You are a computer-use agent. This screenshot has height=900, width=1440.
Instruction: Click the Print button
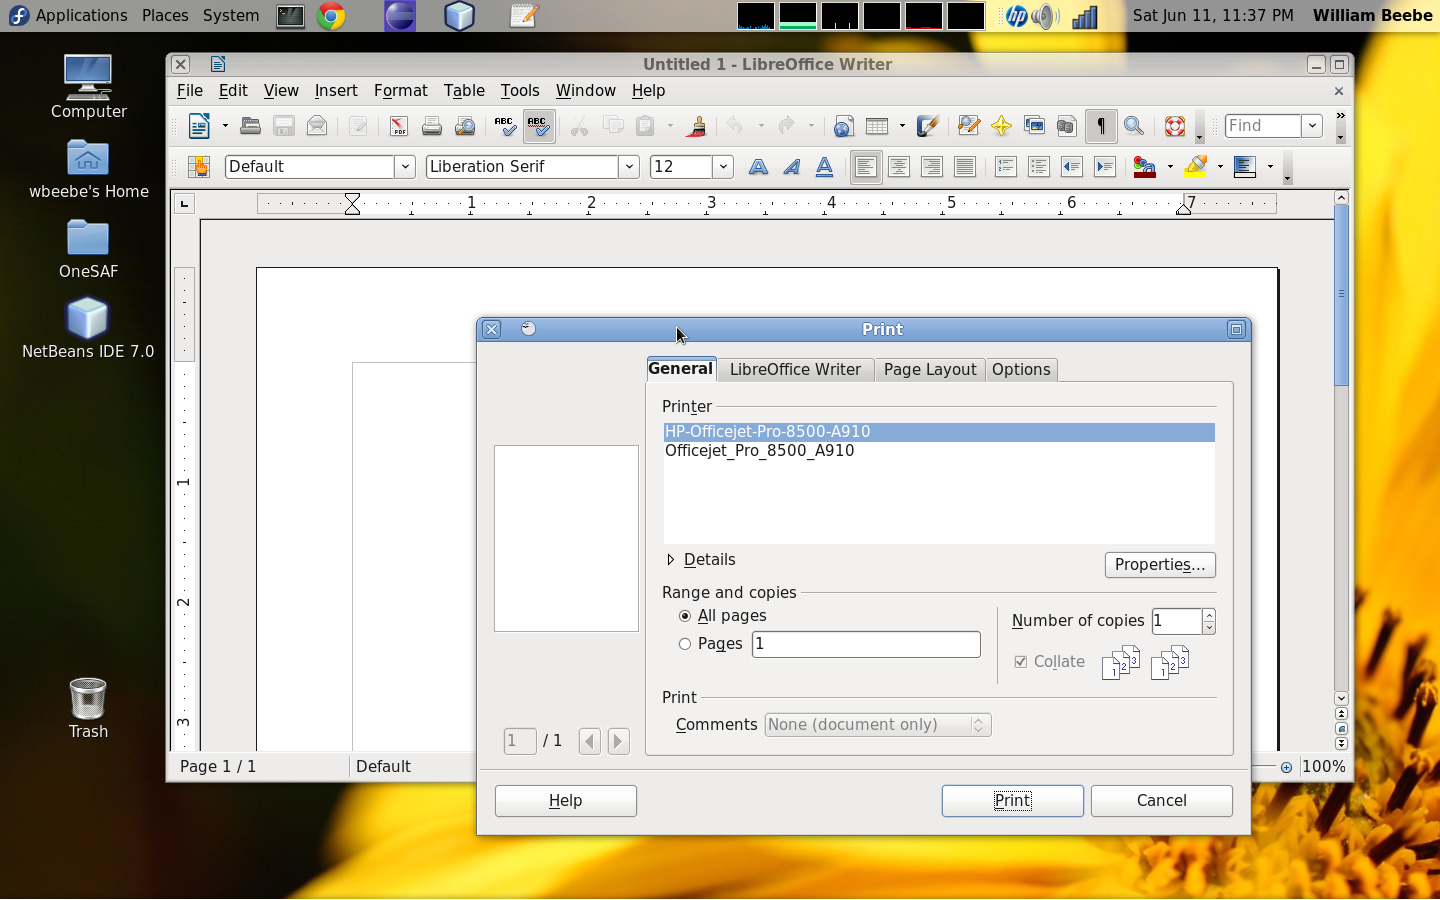pyautogui.click(x=1012, y=801)
